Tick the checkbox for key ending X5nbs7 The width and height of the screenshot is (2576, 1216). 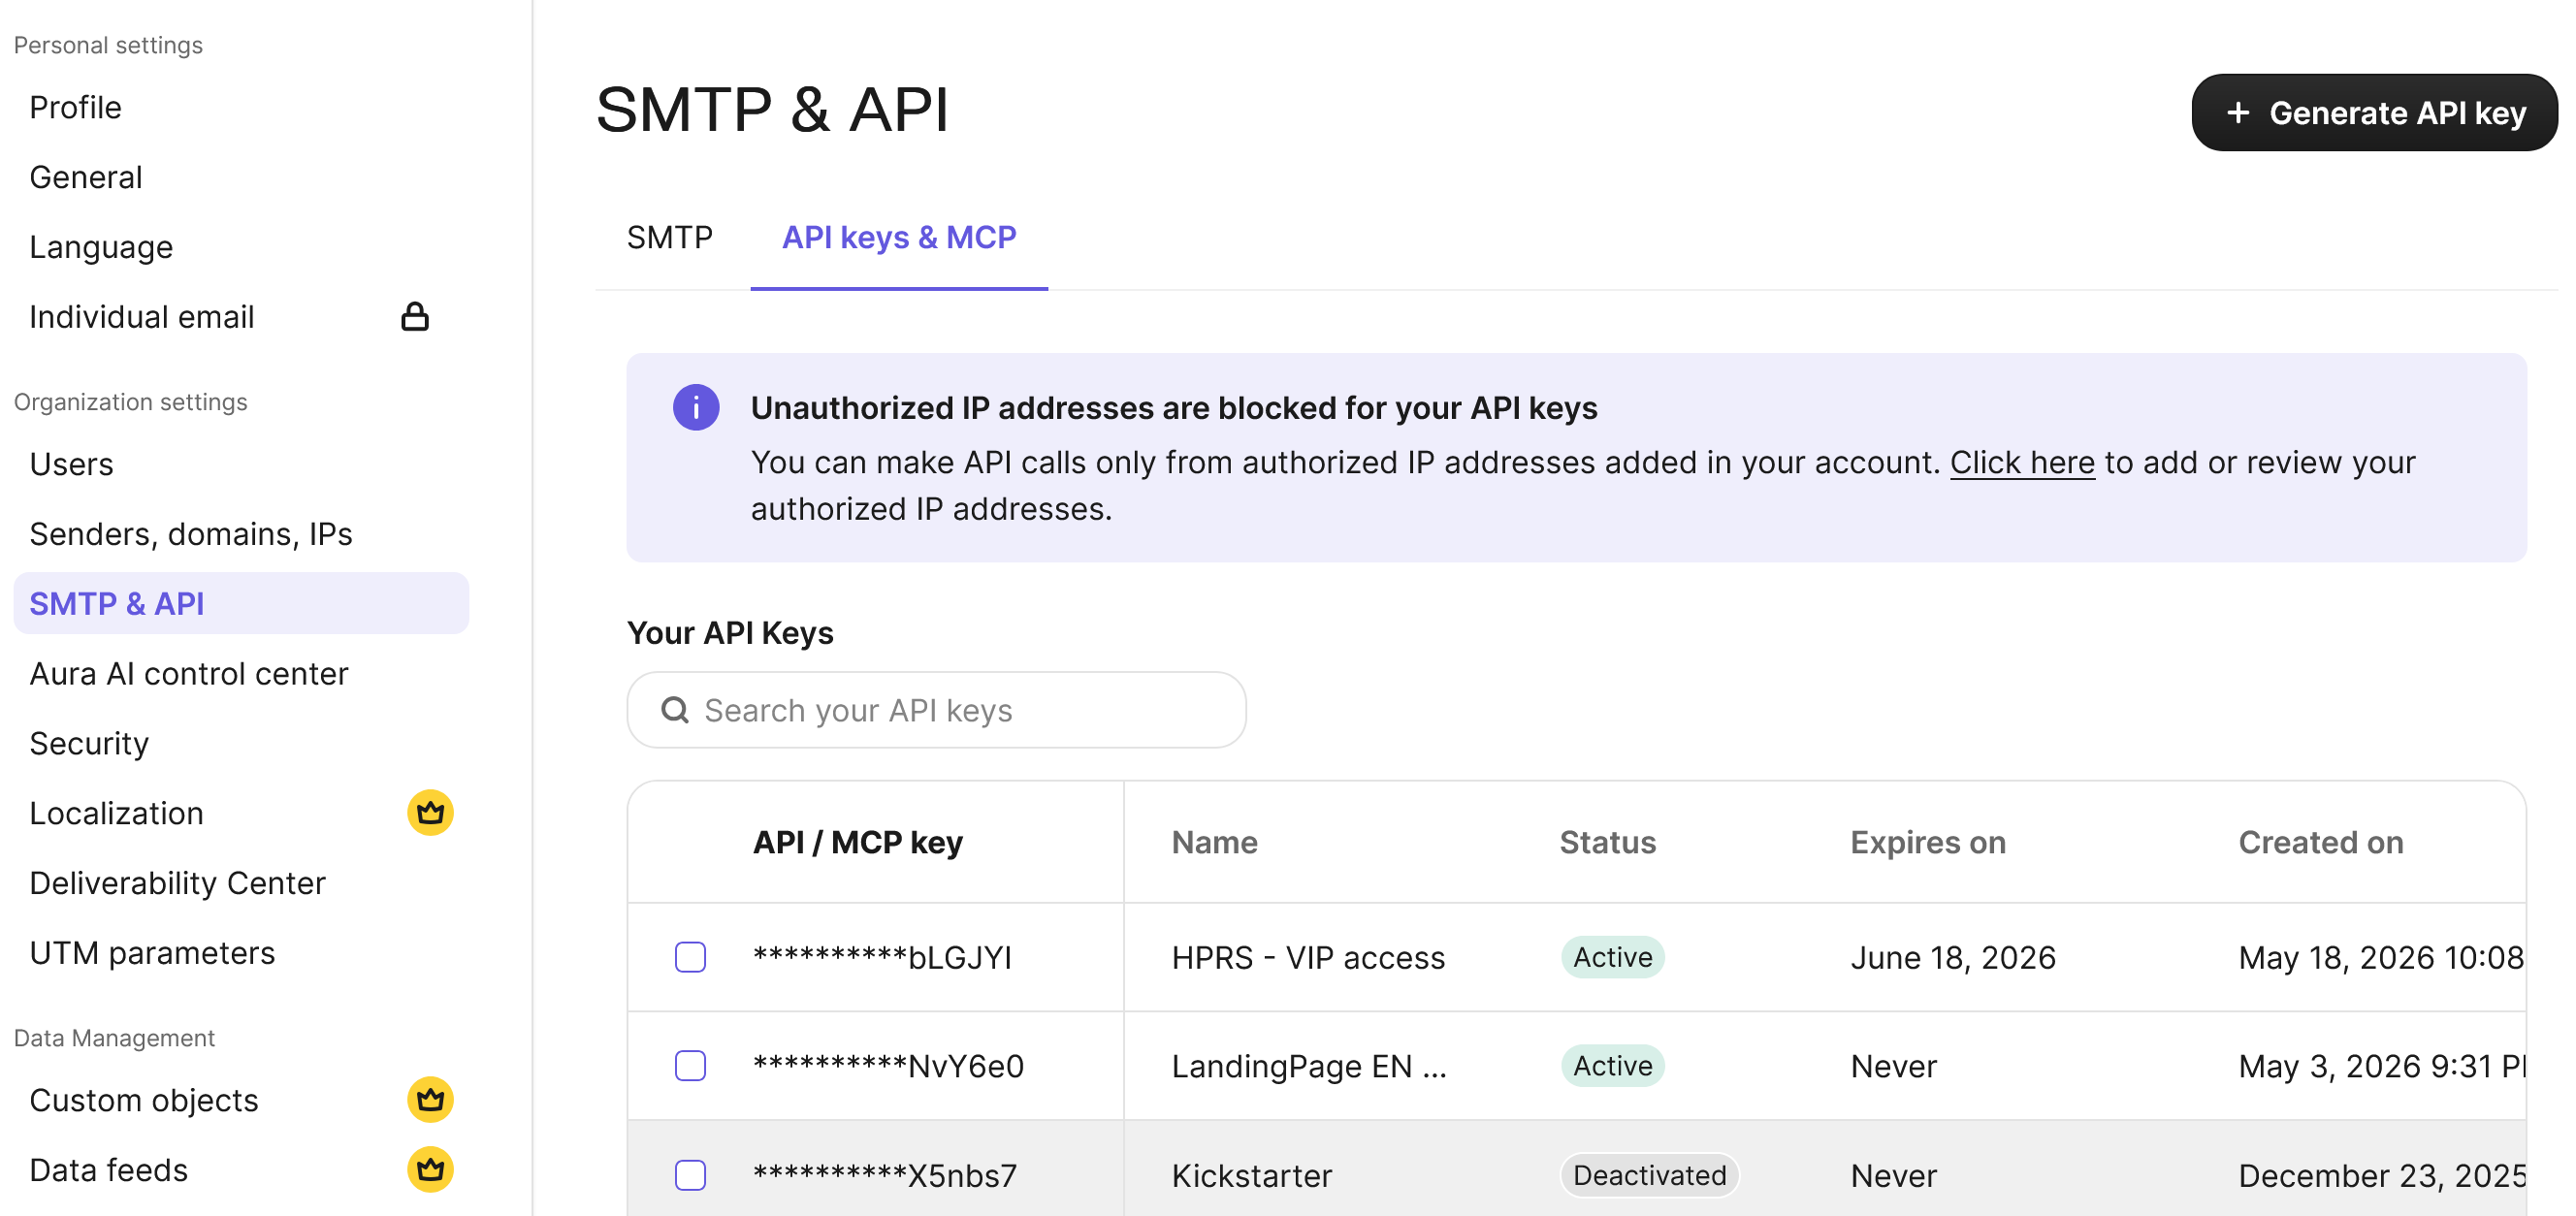690,1175
